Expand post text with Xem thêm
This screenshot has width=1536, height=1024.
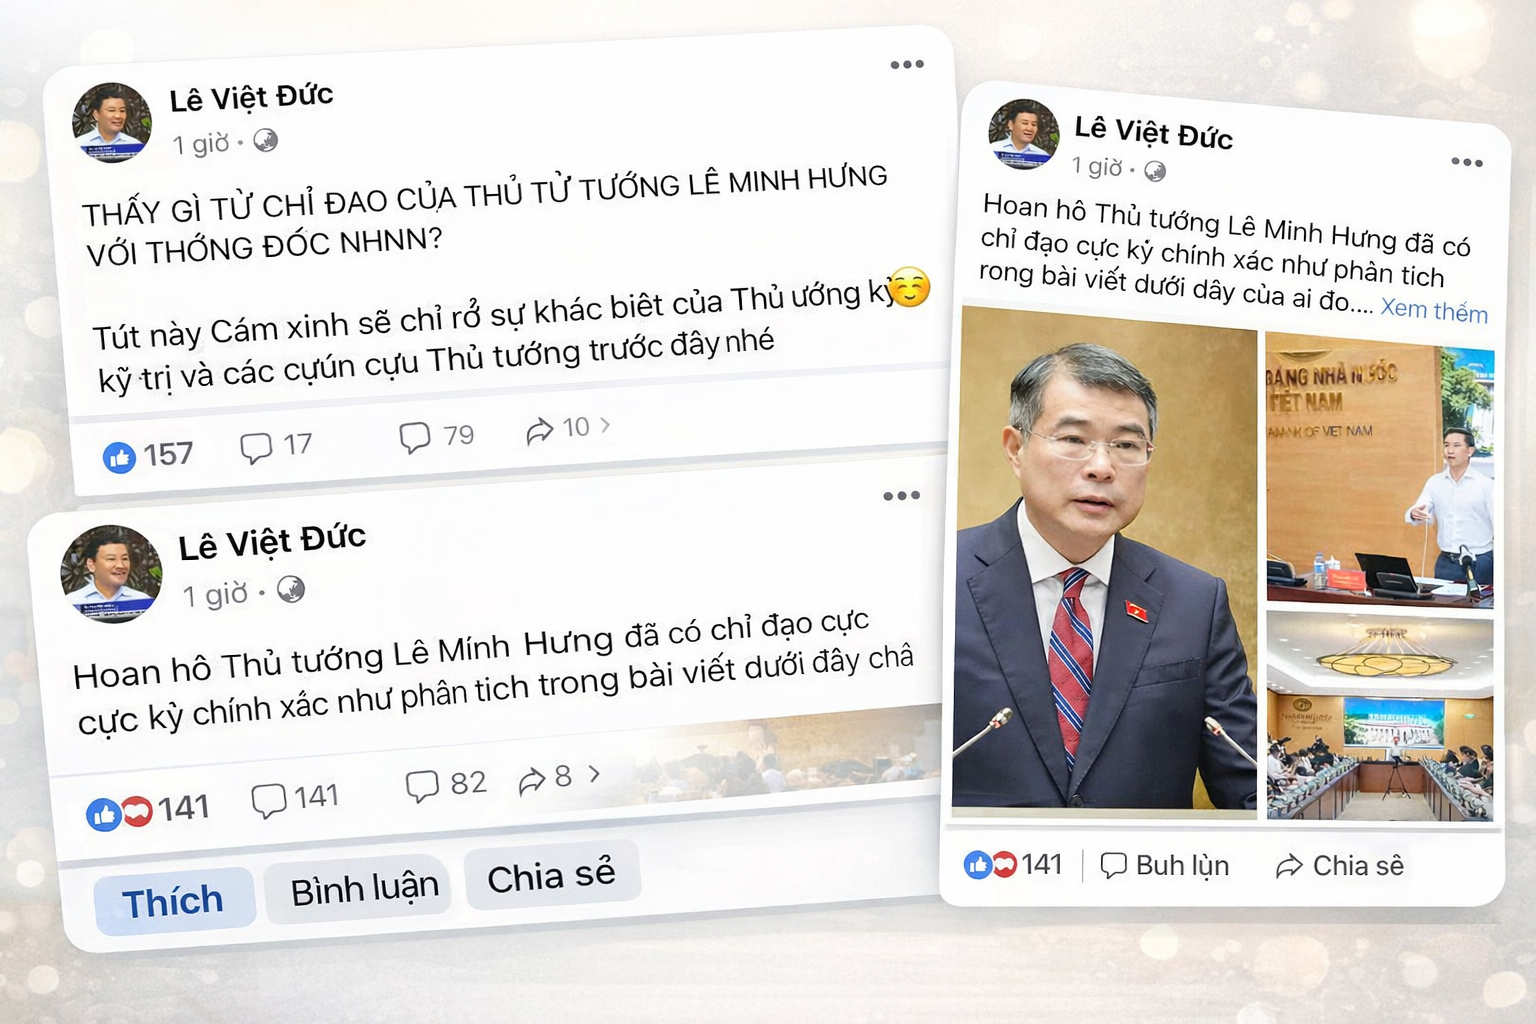(x=1434, y=310)
